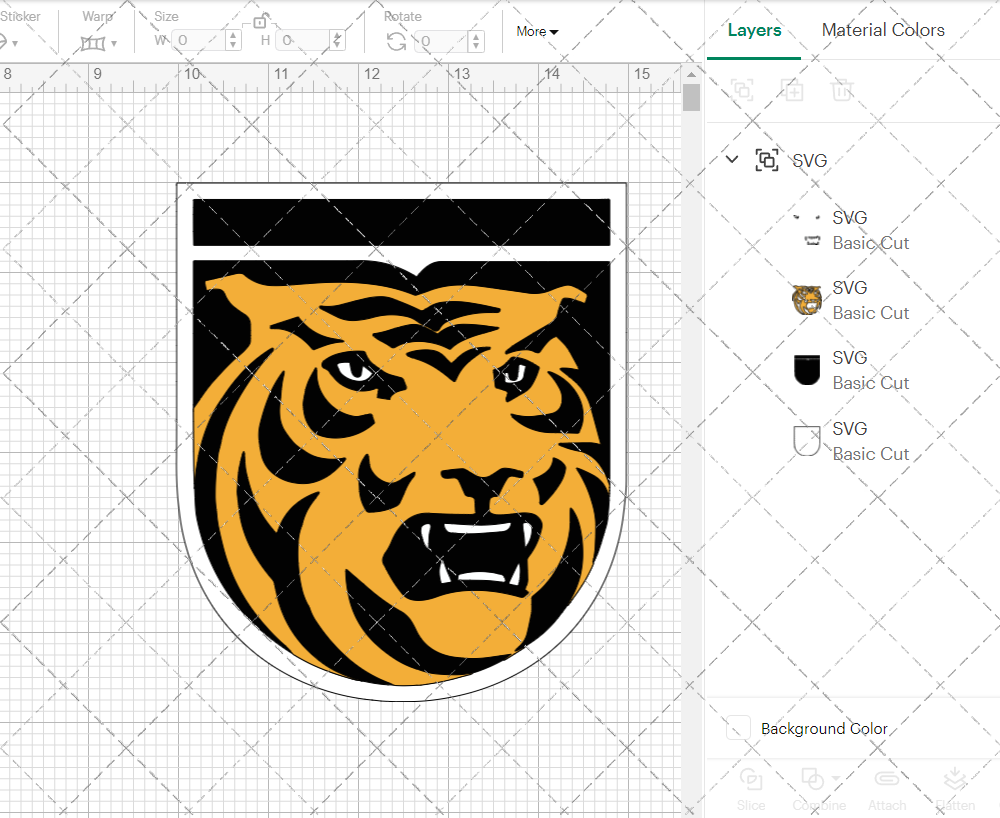The height and width of the screenshot is (818, 1000).
Task: Click the Slice button
Action: coord(751,789)
